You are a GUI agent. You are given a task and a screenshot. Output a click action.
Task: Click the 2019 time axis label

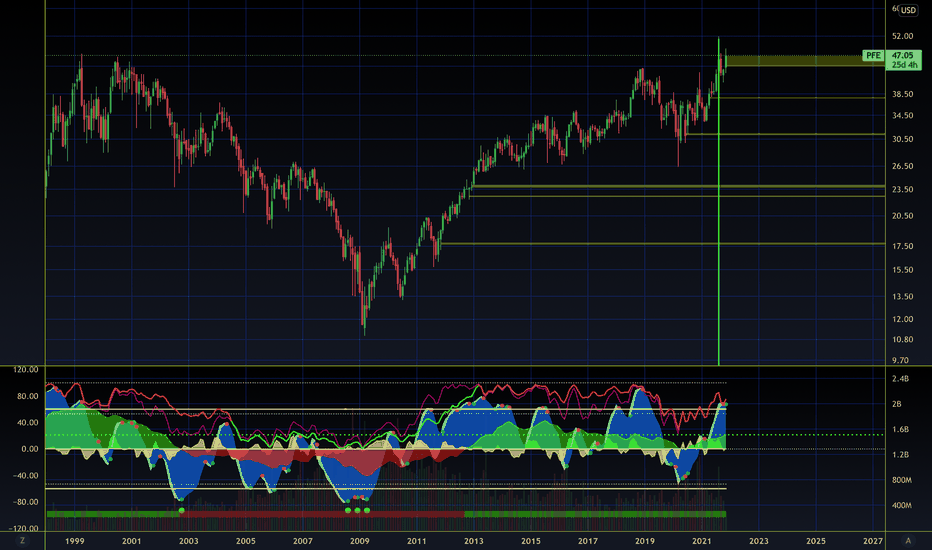(645, 540)
